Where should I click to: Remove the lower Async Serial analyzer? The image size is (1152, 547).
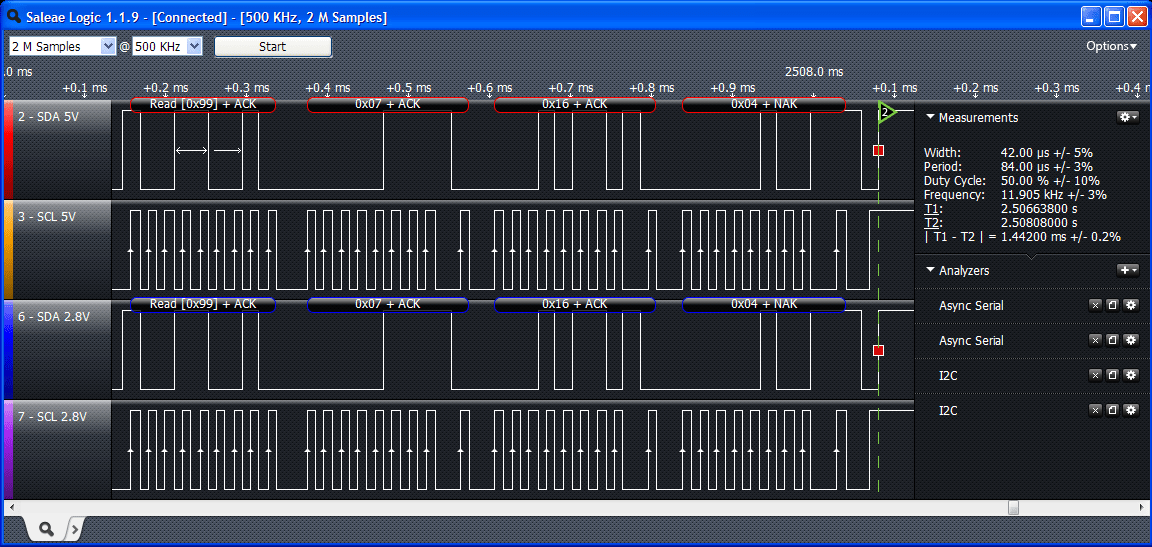click(1095, 340)
